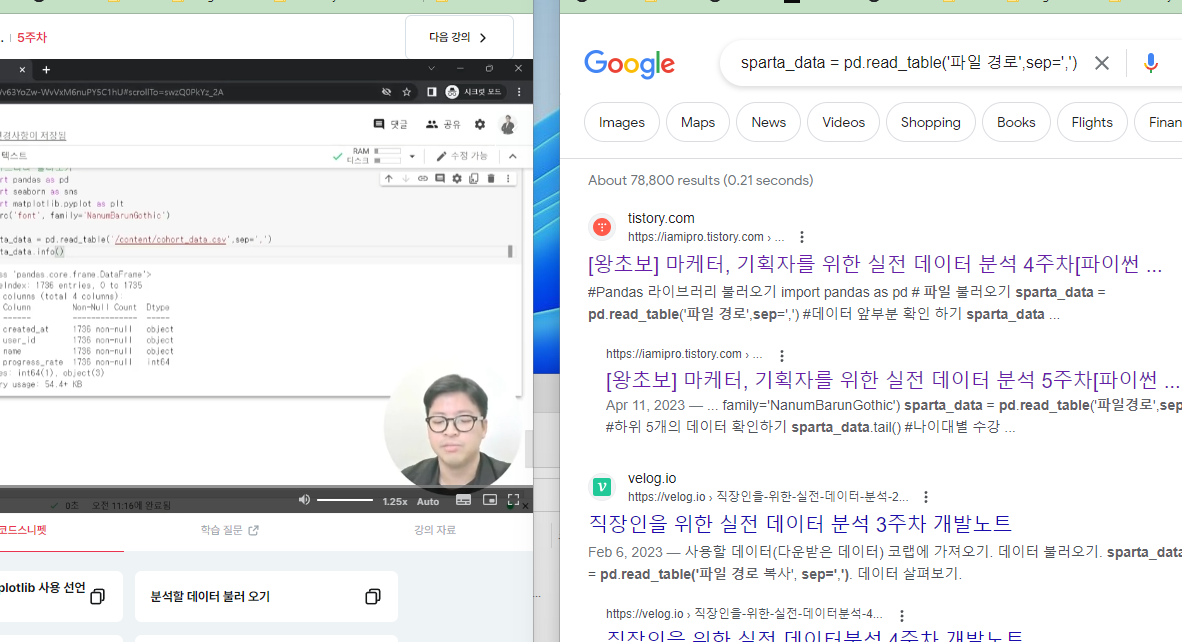Click the Google logo

629,65
